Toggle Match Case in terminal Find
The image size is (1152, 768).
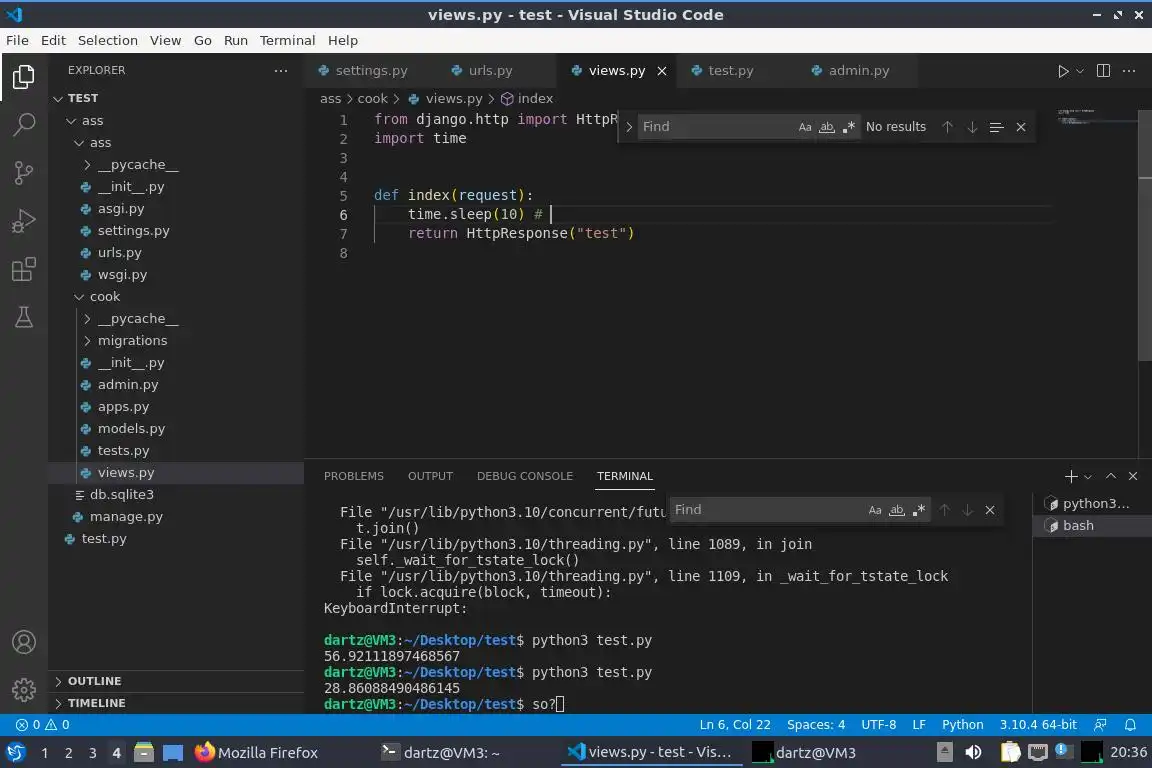(x=875, y=510)
